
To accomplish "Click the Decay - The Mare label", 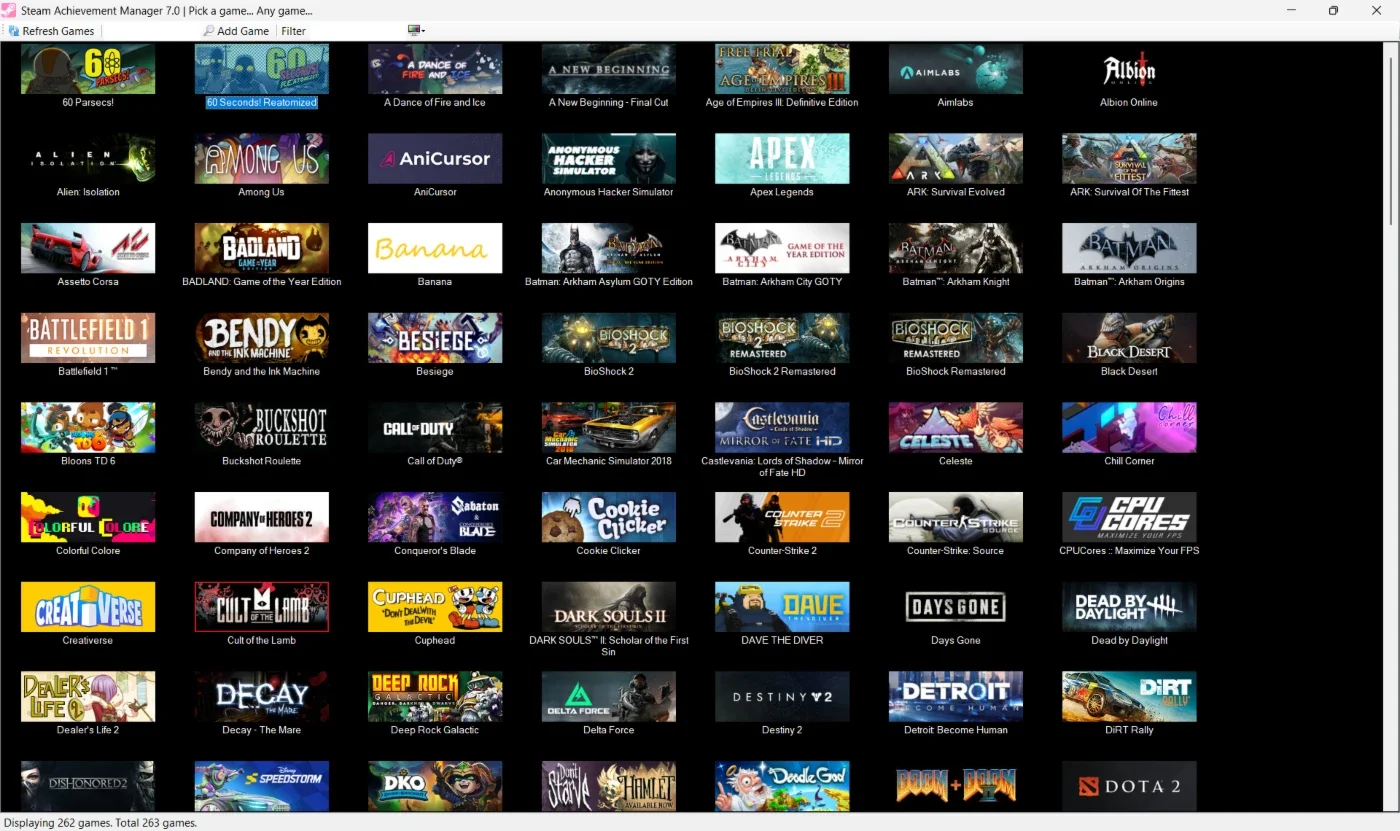I will click(262, 730).
